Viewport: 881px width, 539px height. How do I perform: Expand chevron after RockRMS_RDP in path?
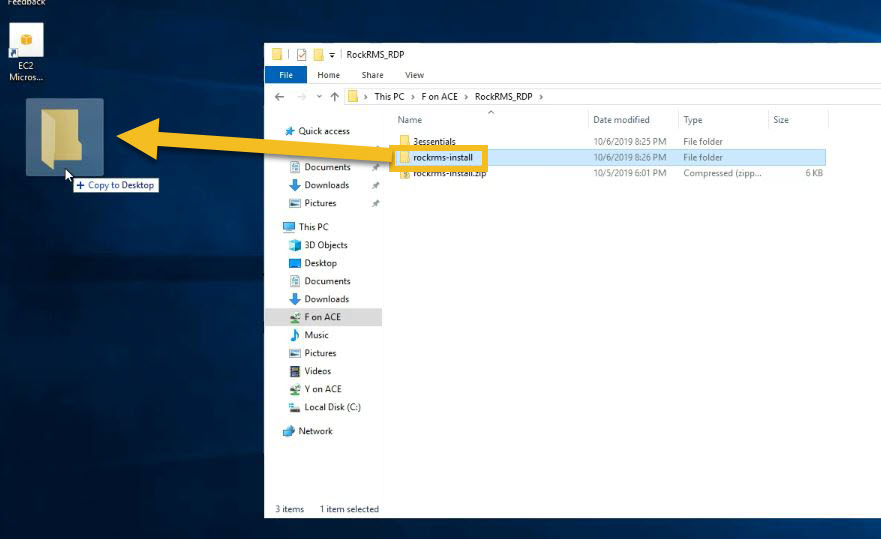[x=541, y=97]
